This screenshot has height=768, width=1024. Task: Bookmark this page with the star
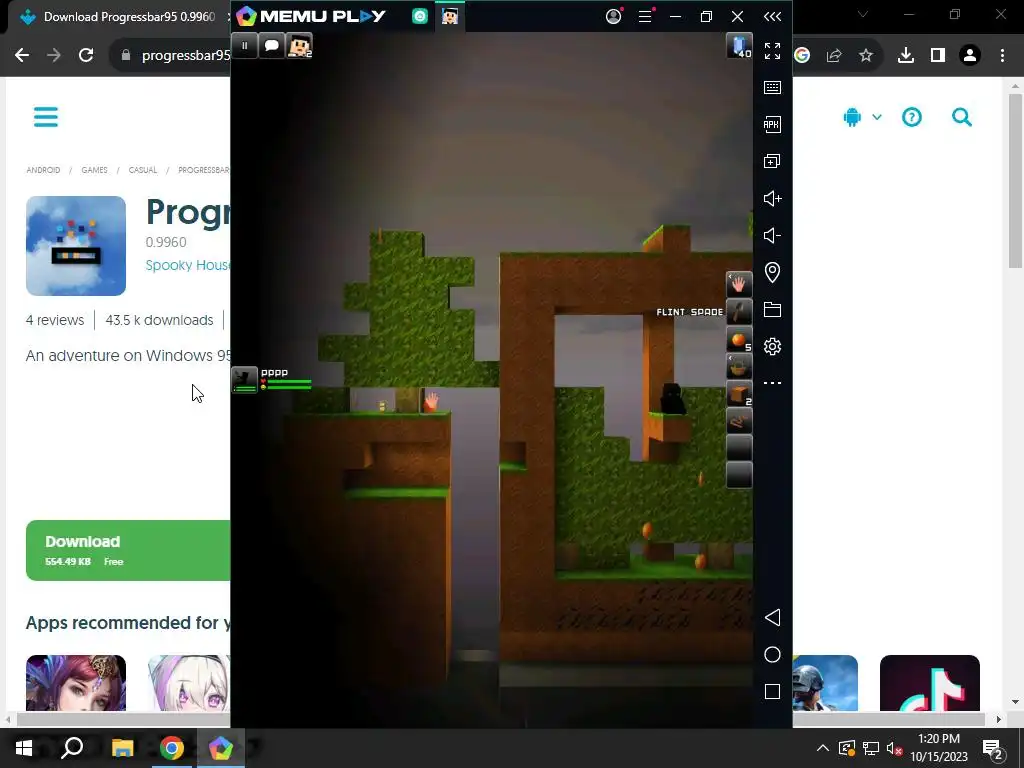(x=866, y=56)
